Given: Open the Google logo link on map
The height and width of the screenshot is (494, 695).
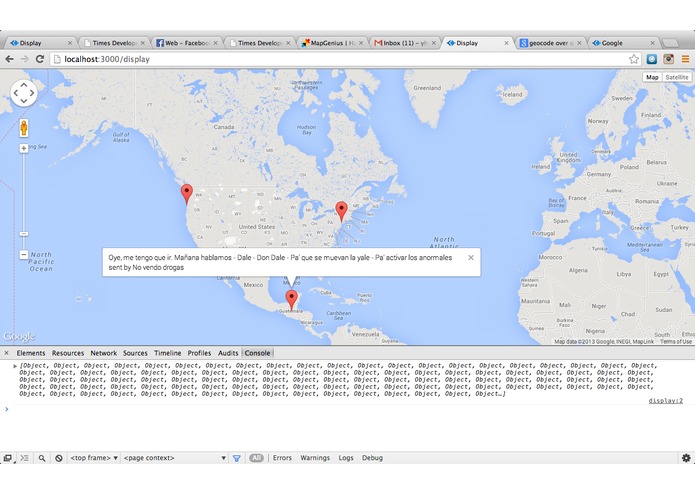Looking at the screenshot, I should pos(19,336).
